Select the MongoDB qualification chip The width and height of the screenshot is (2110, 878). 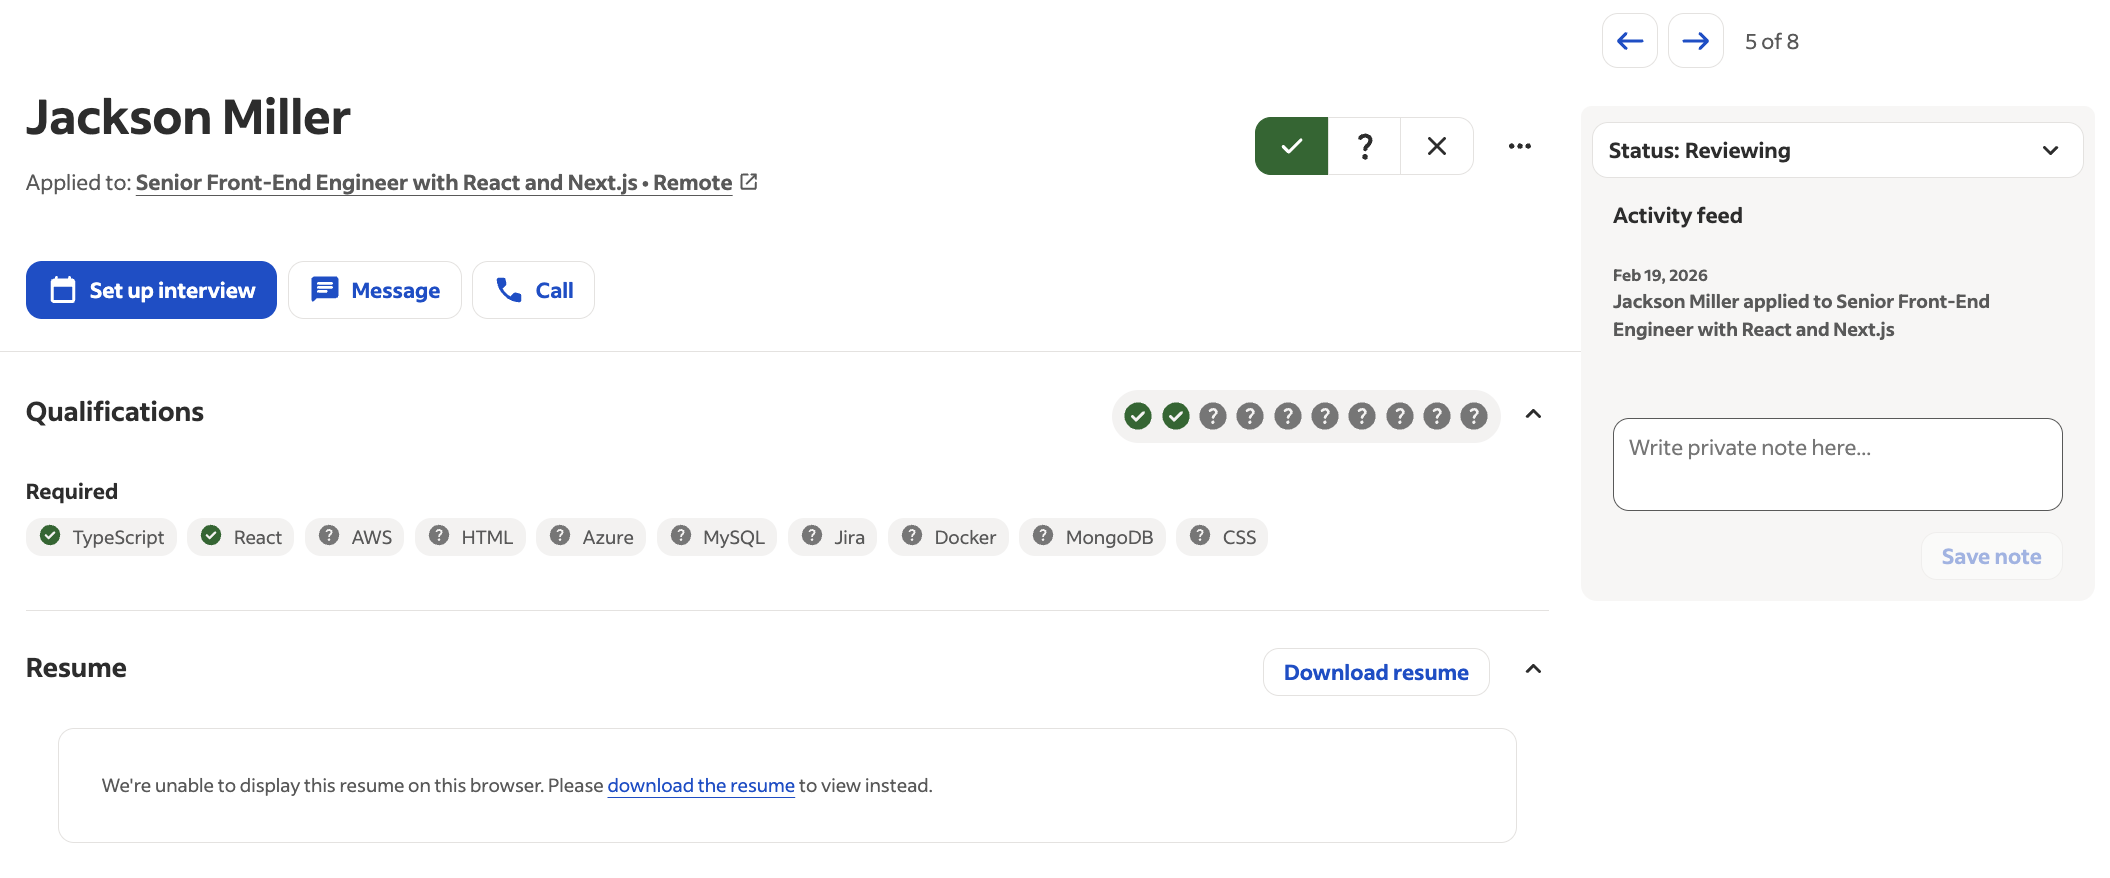point(1092,537)
